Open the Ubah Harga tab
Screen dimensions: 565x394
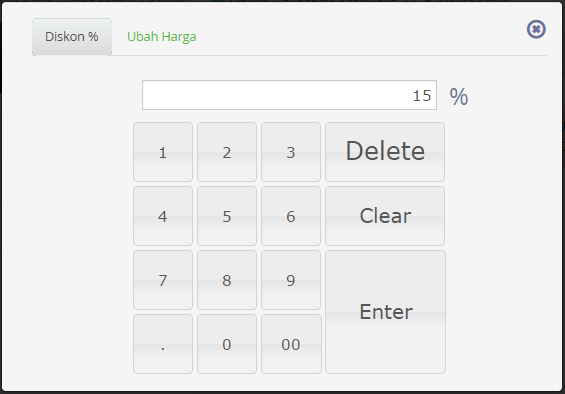tap(161, 37)
